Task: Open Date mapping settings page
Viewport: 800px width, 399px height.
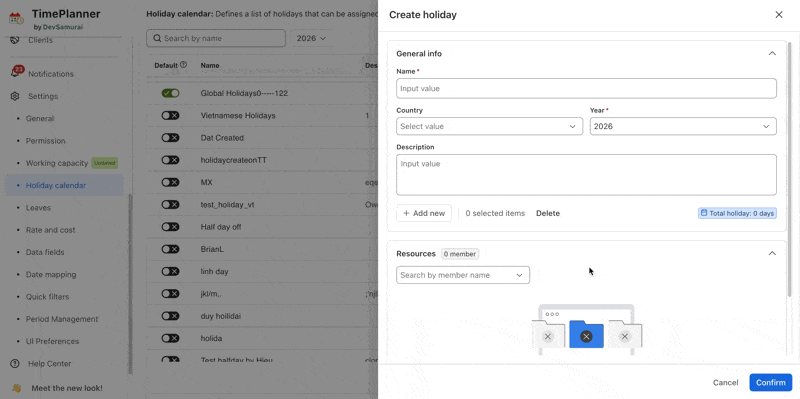Action: 51,275
